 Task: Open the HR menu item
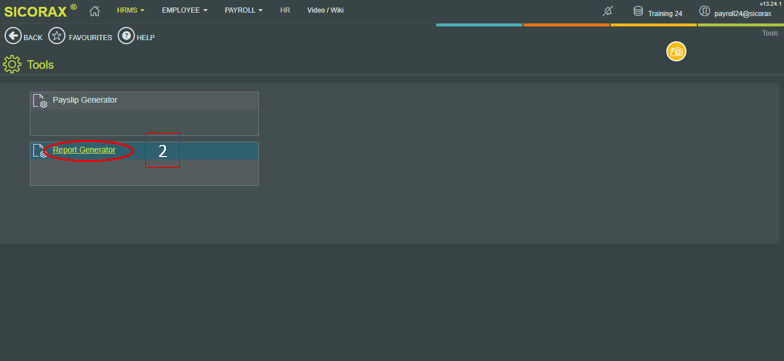tap(285, 10)
